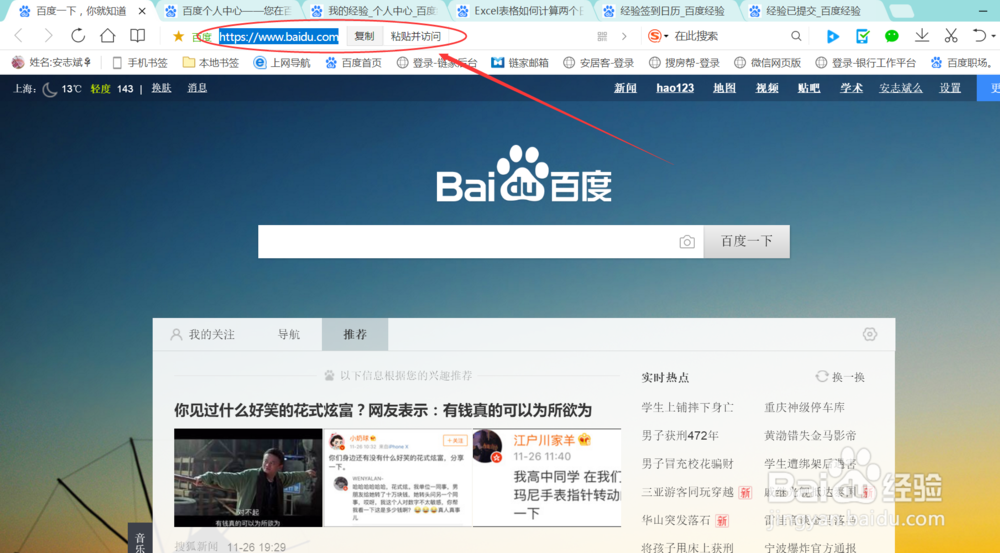The width and height of the screenshot is (1000, 553).
Task: Switch to the 经验已提交 tab
Action: 813,11
